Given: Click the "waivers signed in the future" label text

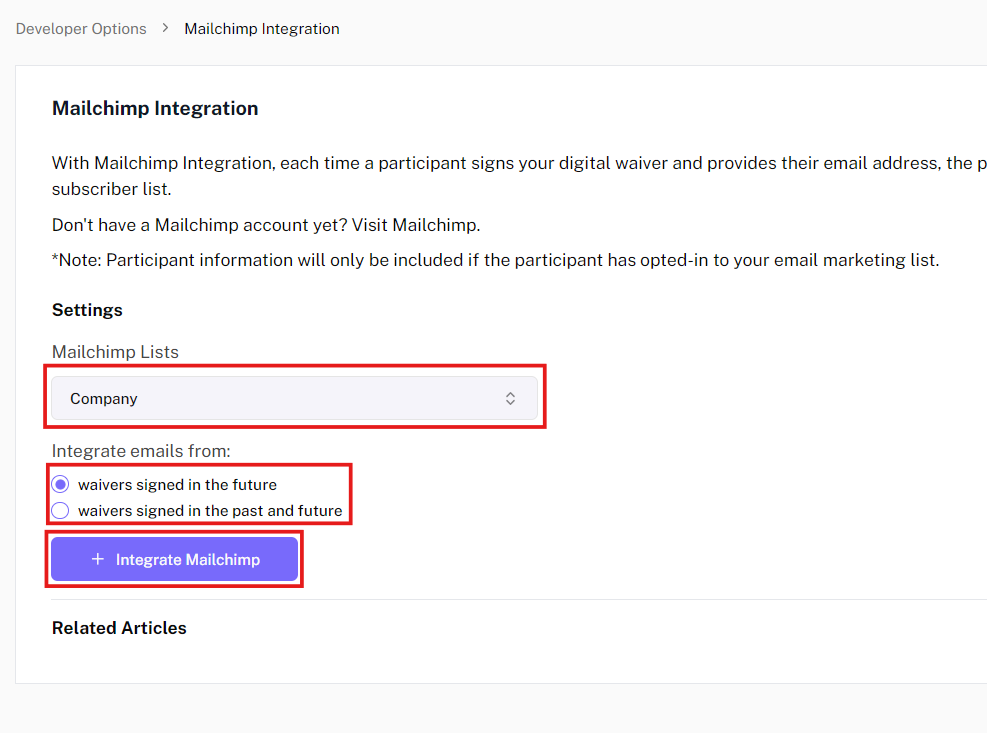Looking at the screenshot, I should [x=177, y=485].
